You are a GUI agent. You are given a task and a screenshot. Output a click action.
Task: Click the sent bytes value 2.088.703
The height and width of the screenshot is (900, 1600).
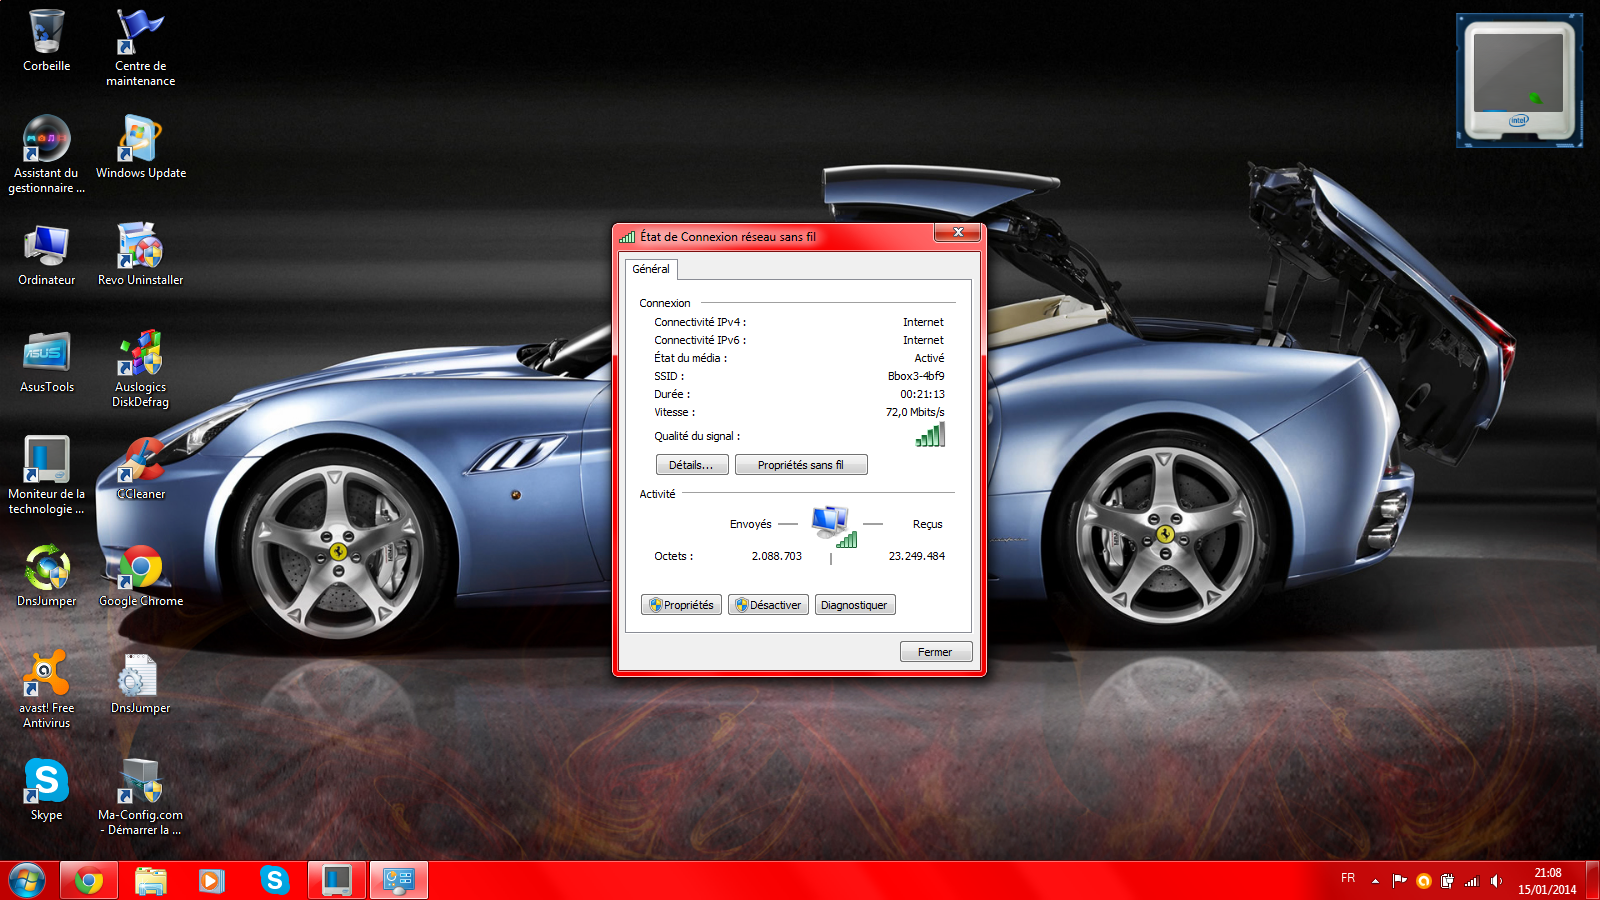[777, 556]
